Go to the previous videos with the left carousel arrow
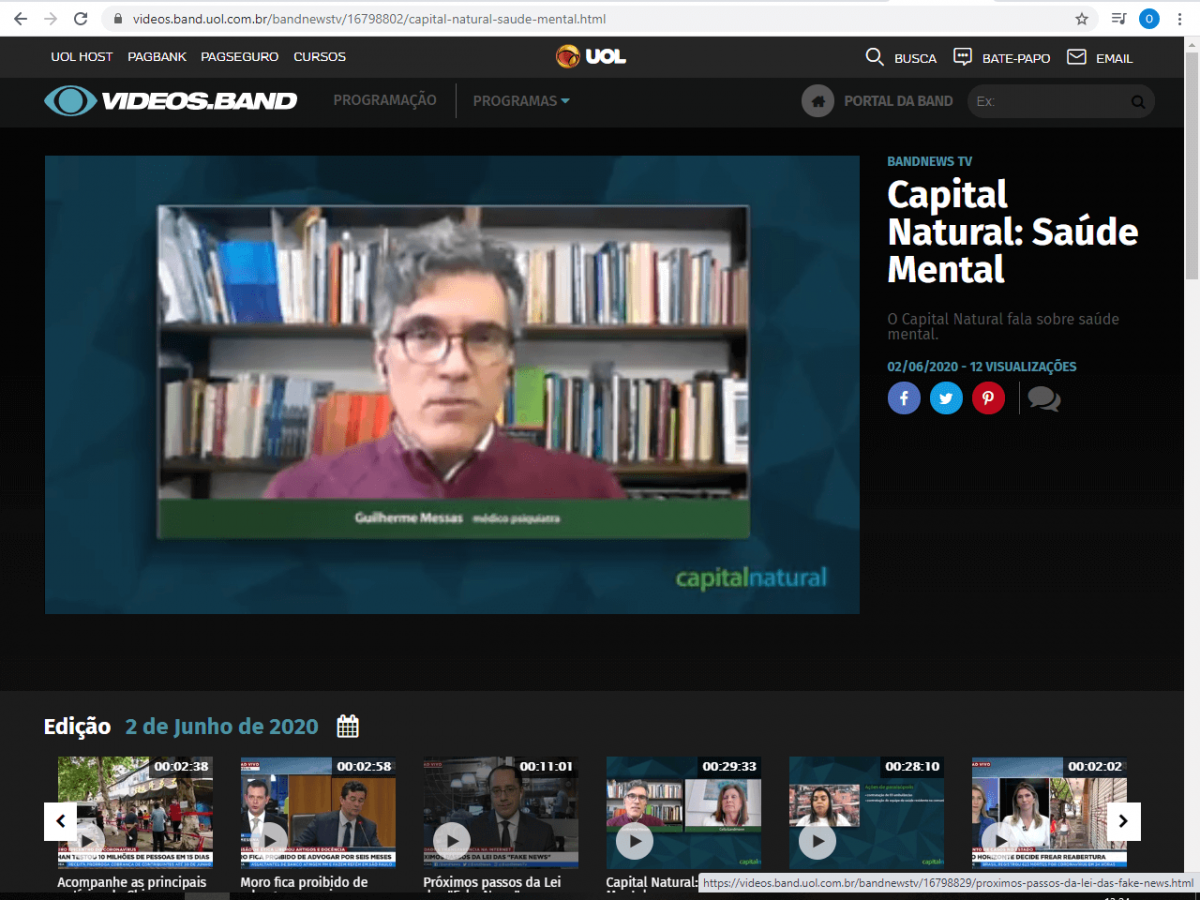1200x900 pixels. (x=60, y=821)
